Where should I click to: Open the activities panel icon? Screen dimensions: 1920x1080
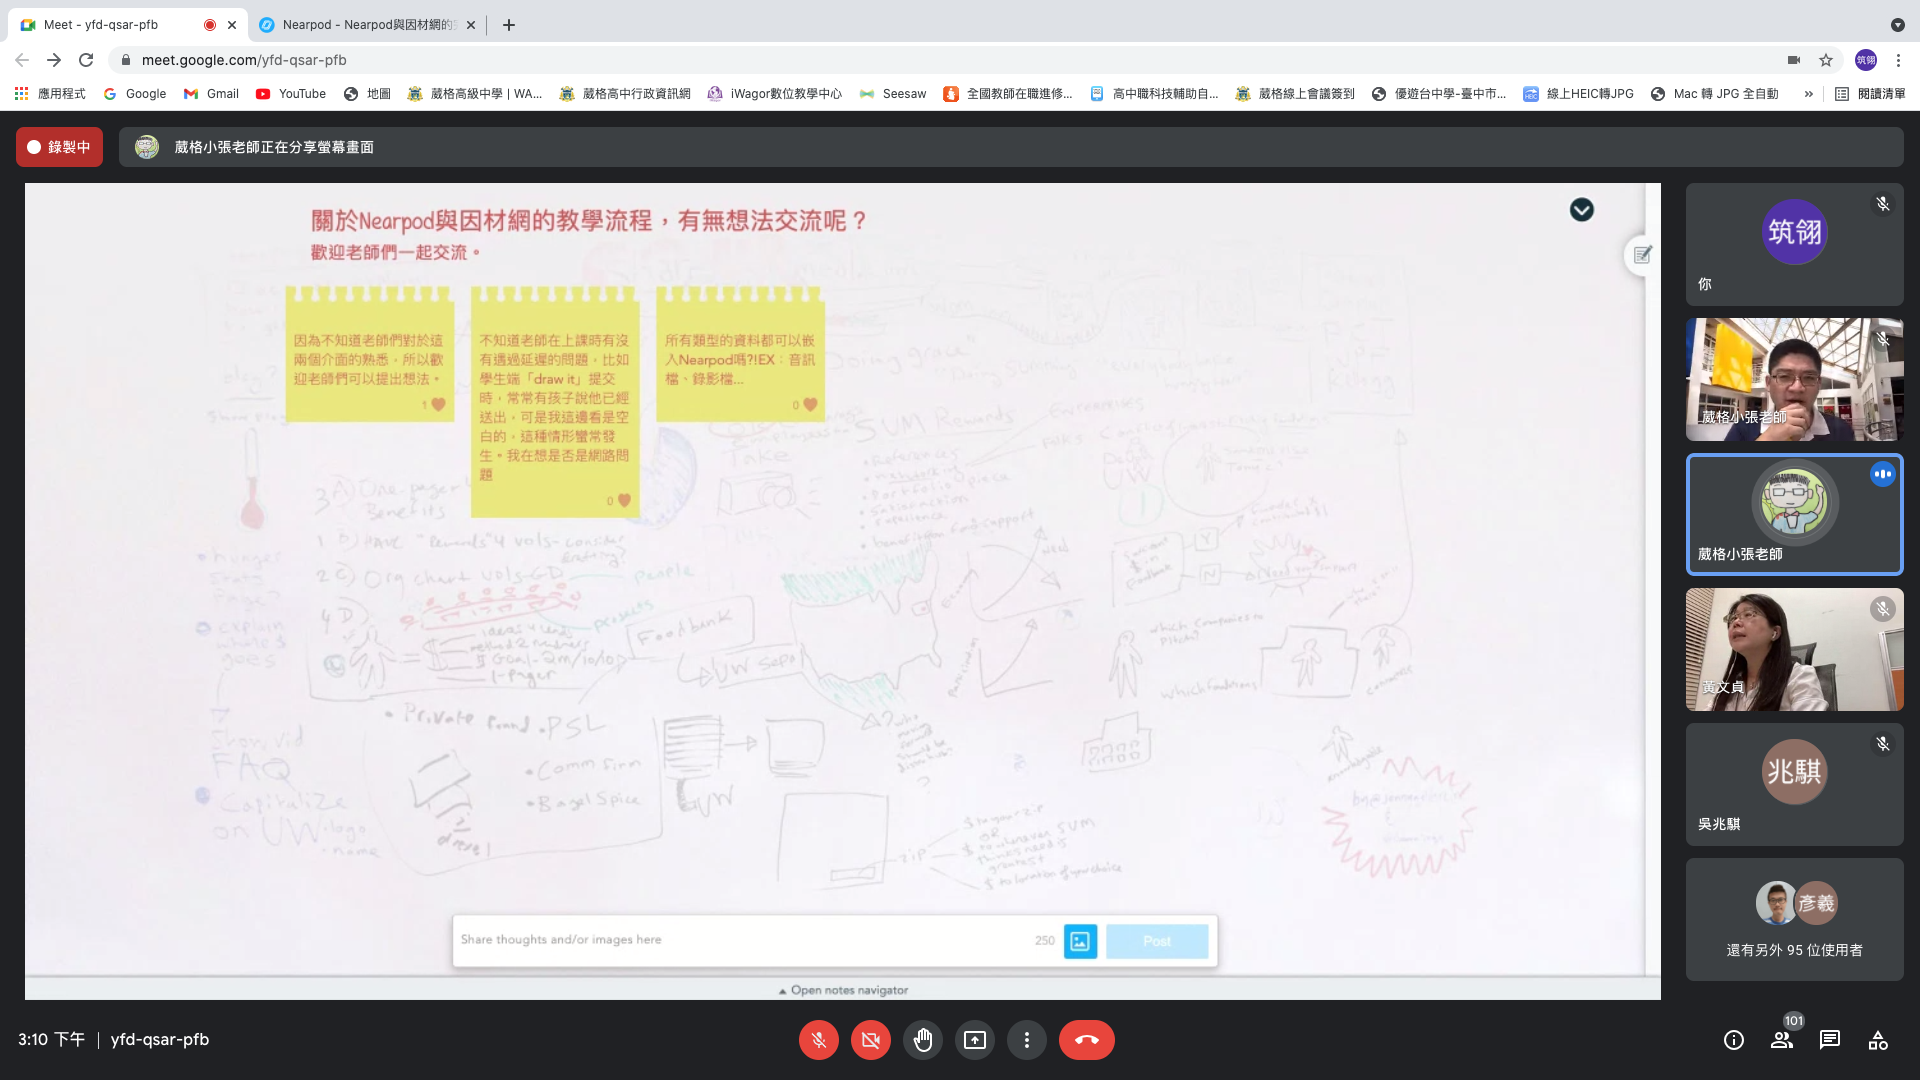pos(1877,1040)
